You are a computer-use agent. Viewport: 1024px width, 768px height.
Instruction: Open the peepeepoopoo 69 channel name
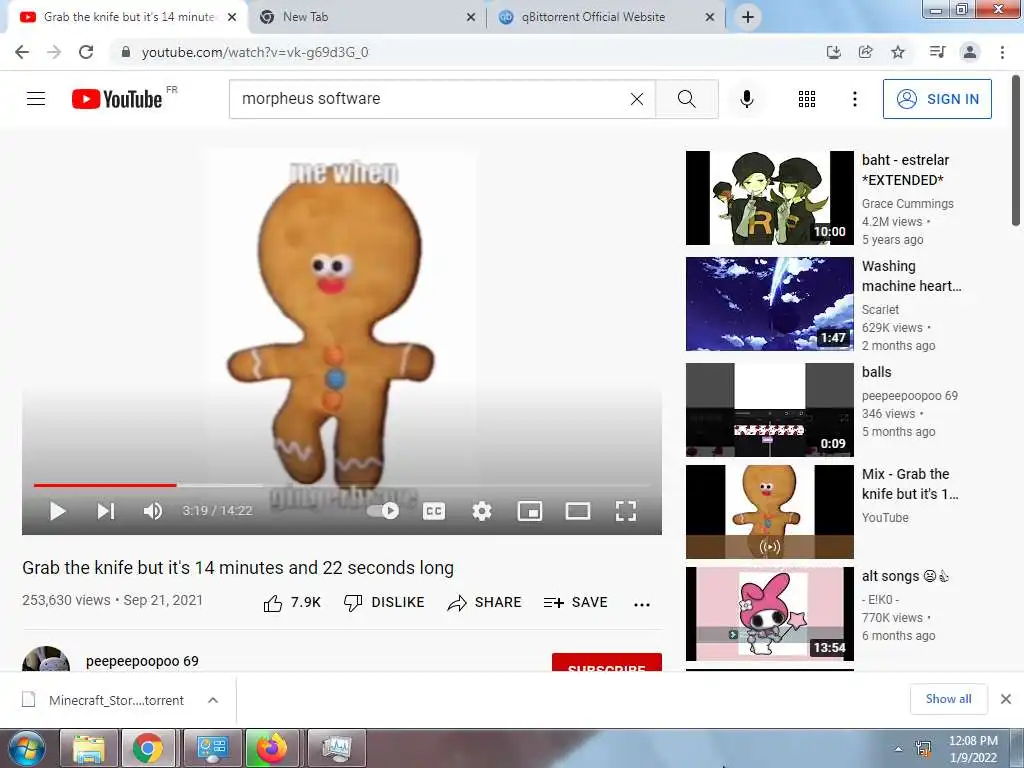pyautogui.click(x=142, y=661)
